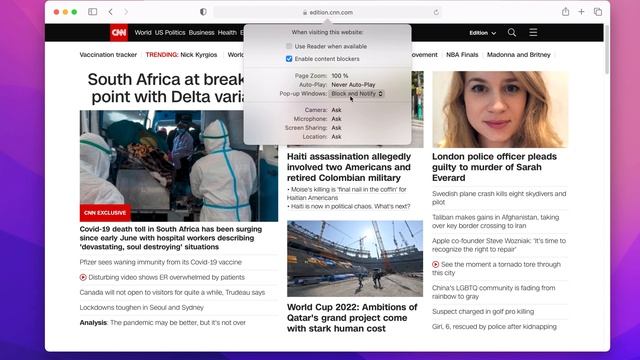Open the Canada will not open story

172,292
